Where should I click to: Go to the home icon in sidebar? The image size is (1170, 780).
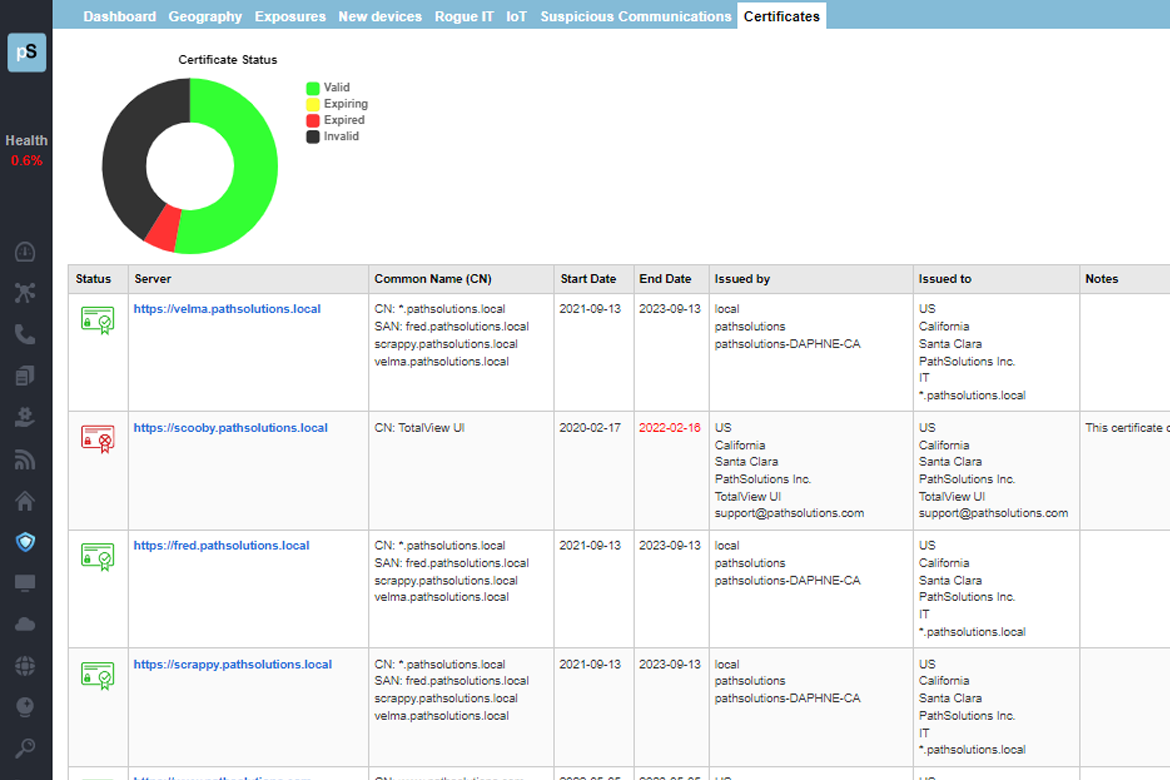25,500
